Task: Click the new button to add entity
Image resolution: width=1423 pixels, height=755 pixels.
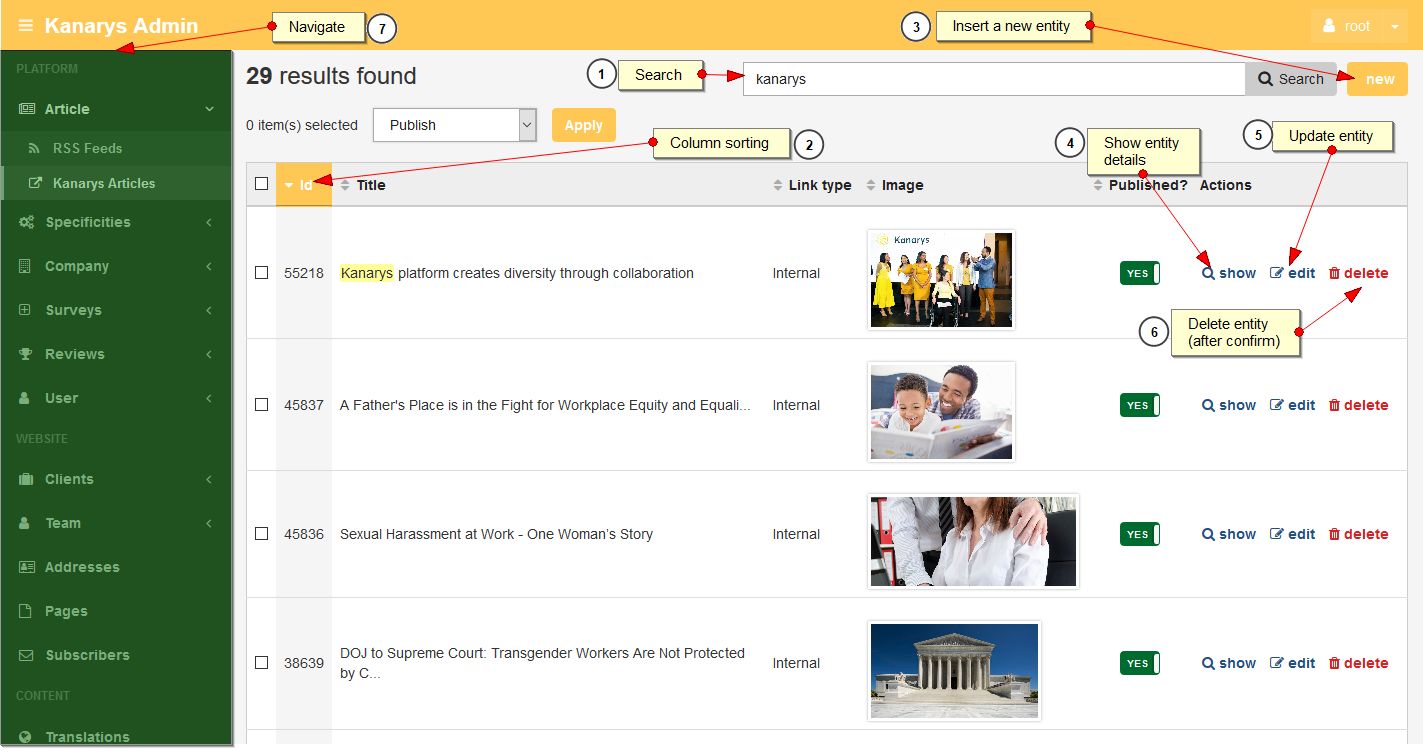Action: [x=1377, y=79]
